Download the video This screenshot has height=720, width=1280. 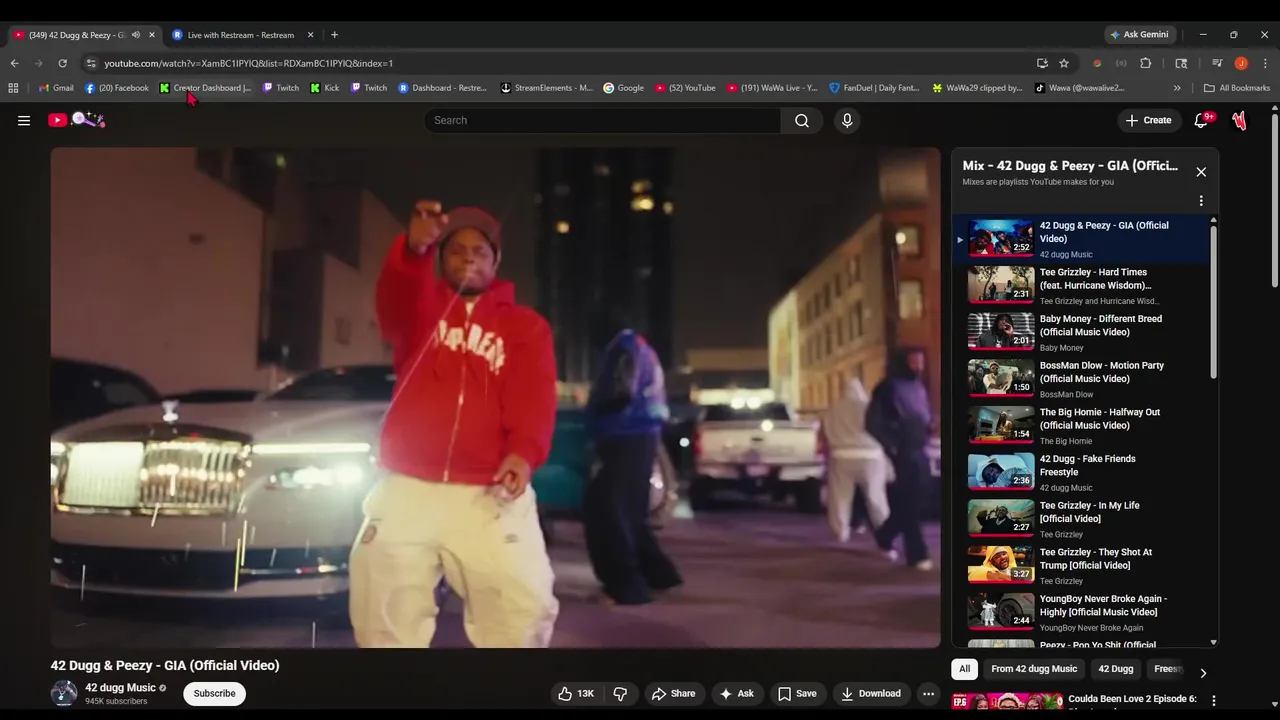pyautogui.click(x=870, y=693)
